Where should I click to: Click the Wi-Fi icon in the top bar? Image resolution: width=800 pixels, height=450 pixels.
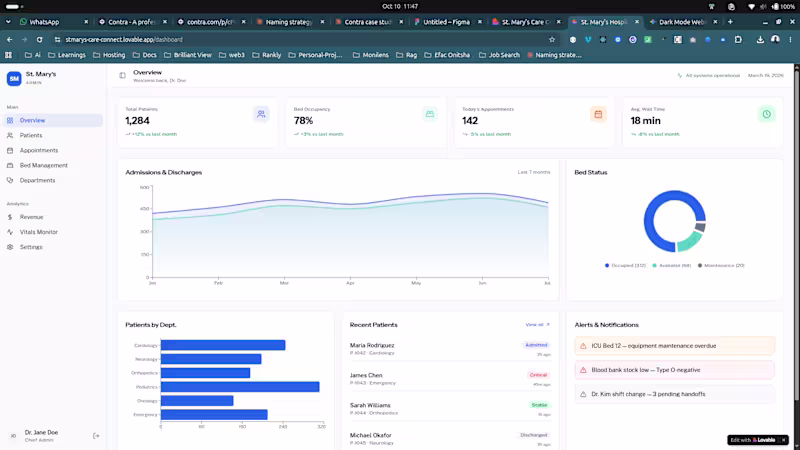751,7
